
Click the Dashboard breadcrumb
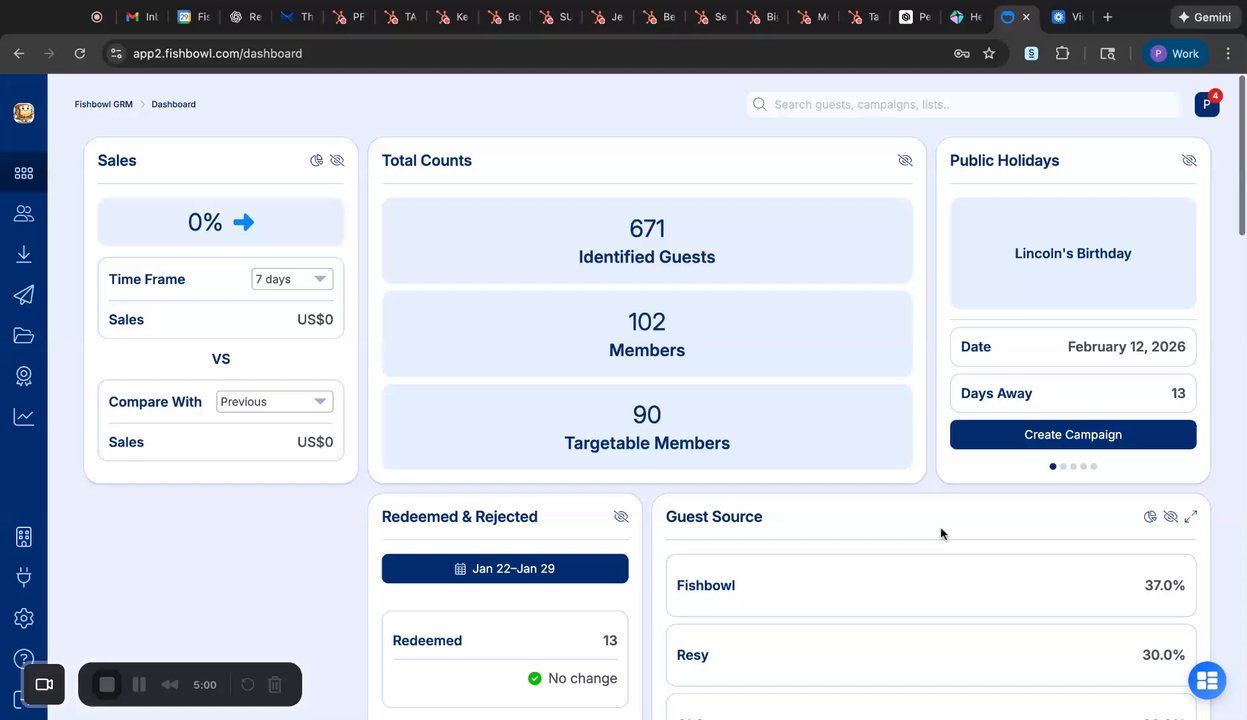click(x=174, y=104)
